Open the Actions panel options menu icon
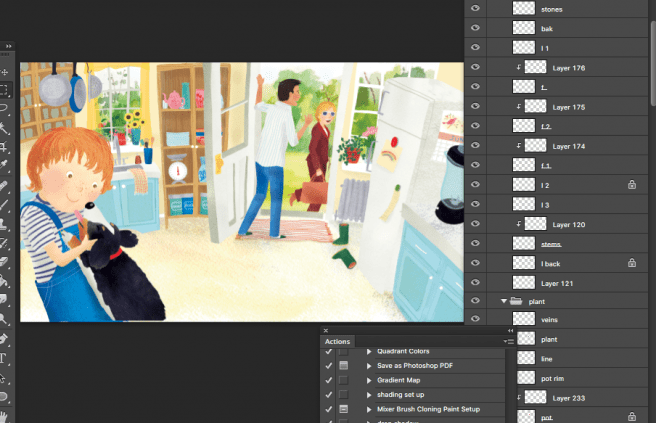The height and width of the screenshot is (423, 656). (x=509, y=342)
